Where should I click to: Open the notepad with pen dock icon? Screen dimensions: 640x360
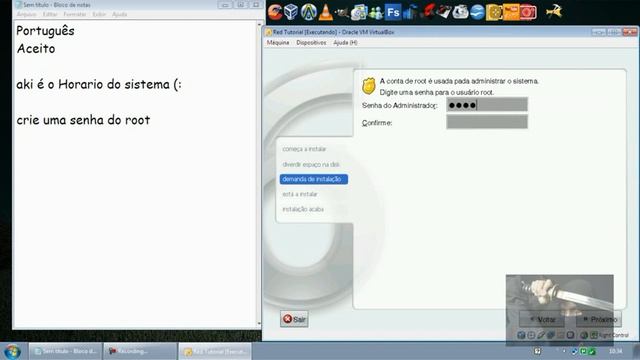[443, 12]
